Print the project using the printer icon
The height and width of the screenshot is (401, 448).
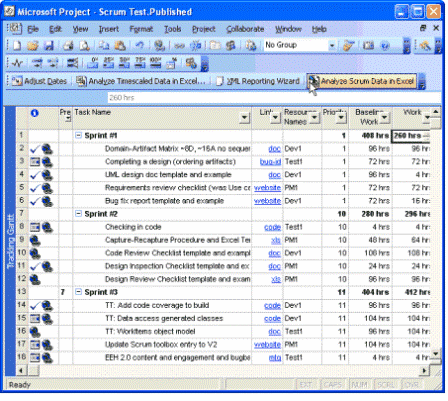tap(68, 46)
